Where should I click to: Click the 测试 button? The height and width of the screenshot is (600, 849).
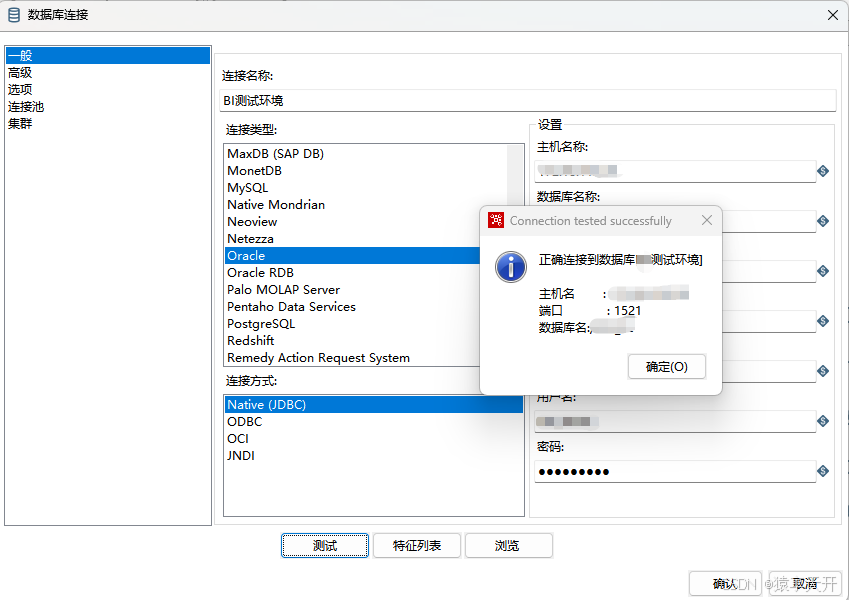[x=325, y=545]
